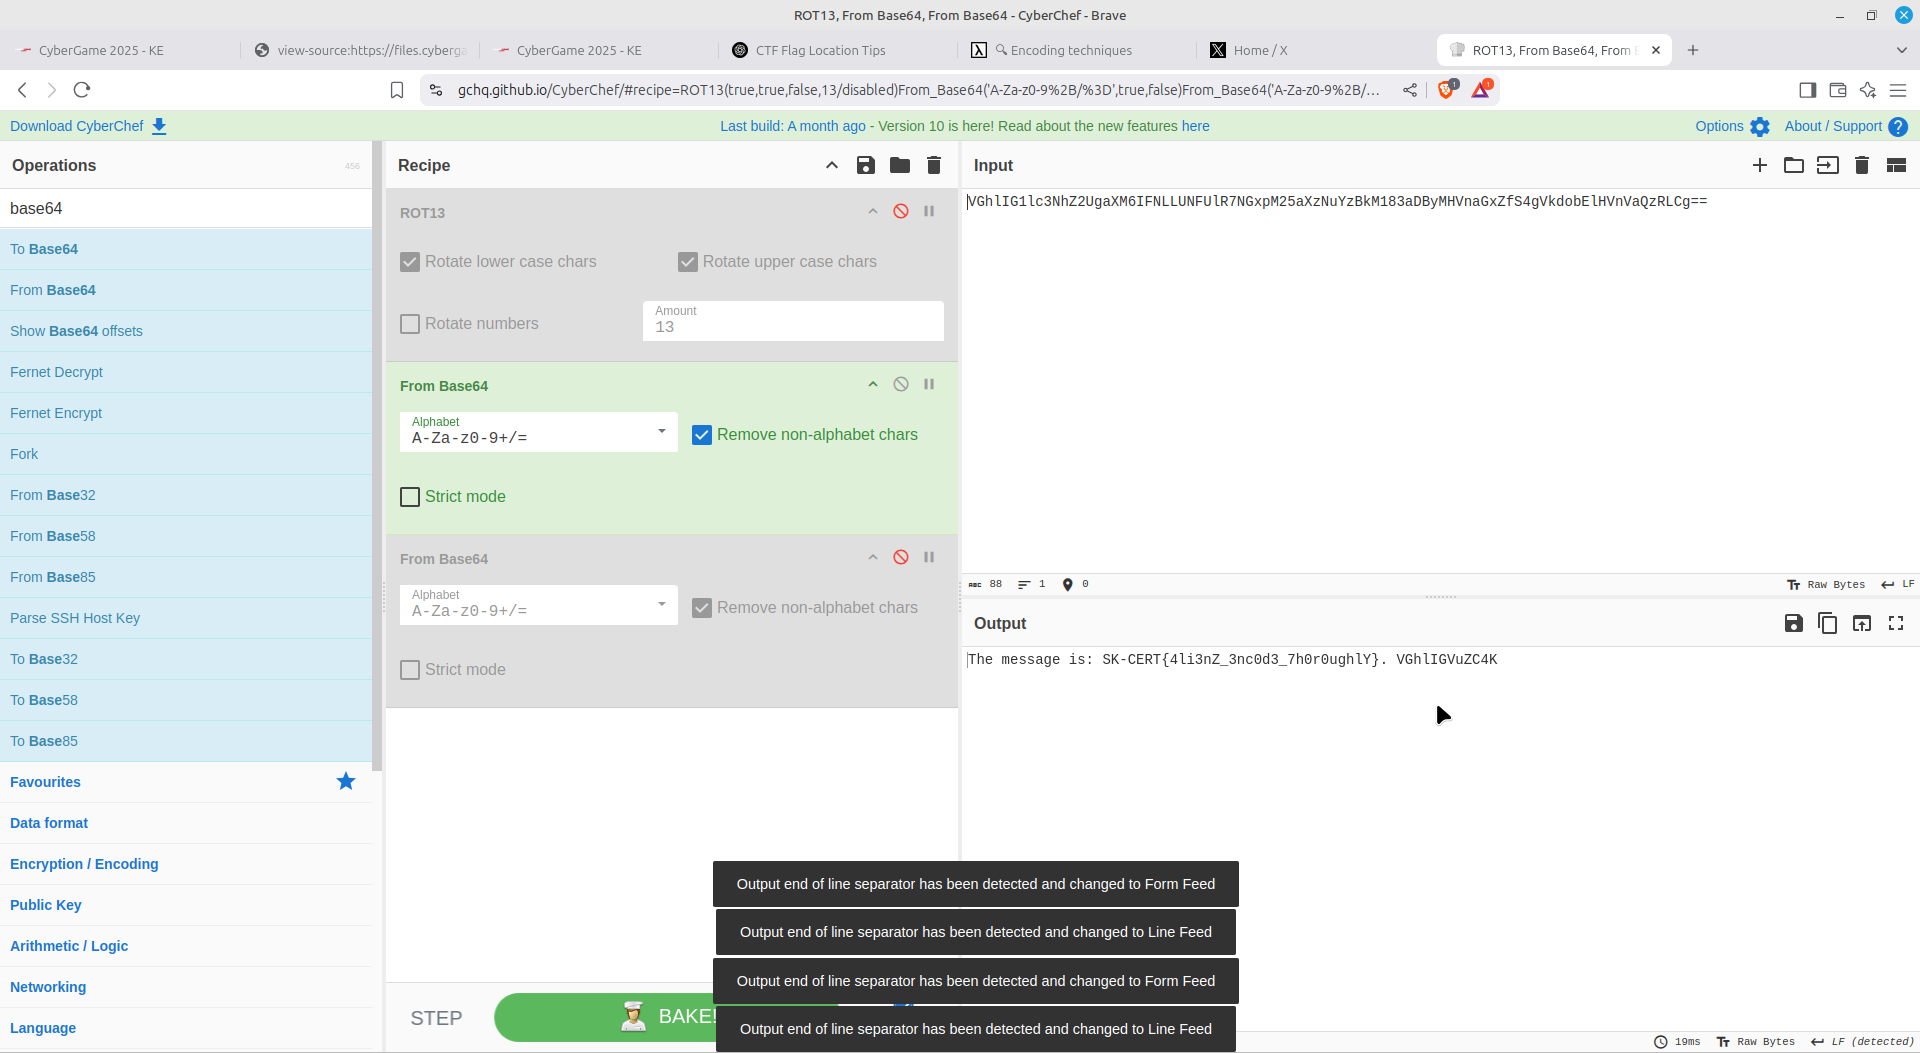Enable Strict mode in active From Base64
The image size is (1920, 1053).
coord(410,497)
